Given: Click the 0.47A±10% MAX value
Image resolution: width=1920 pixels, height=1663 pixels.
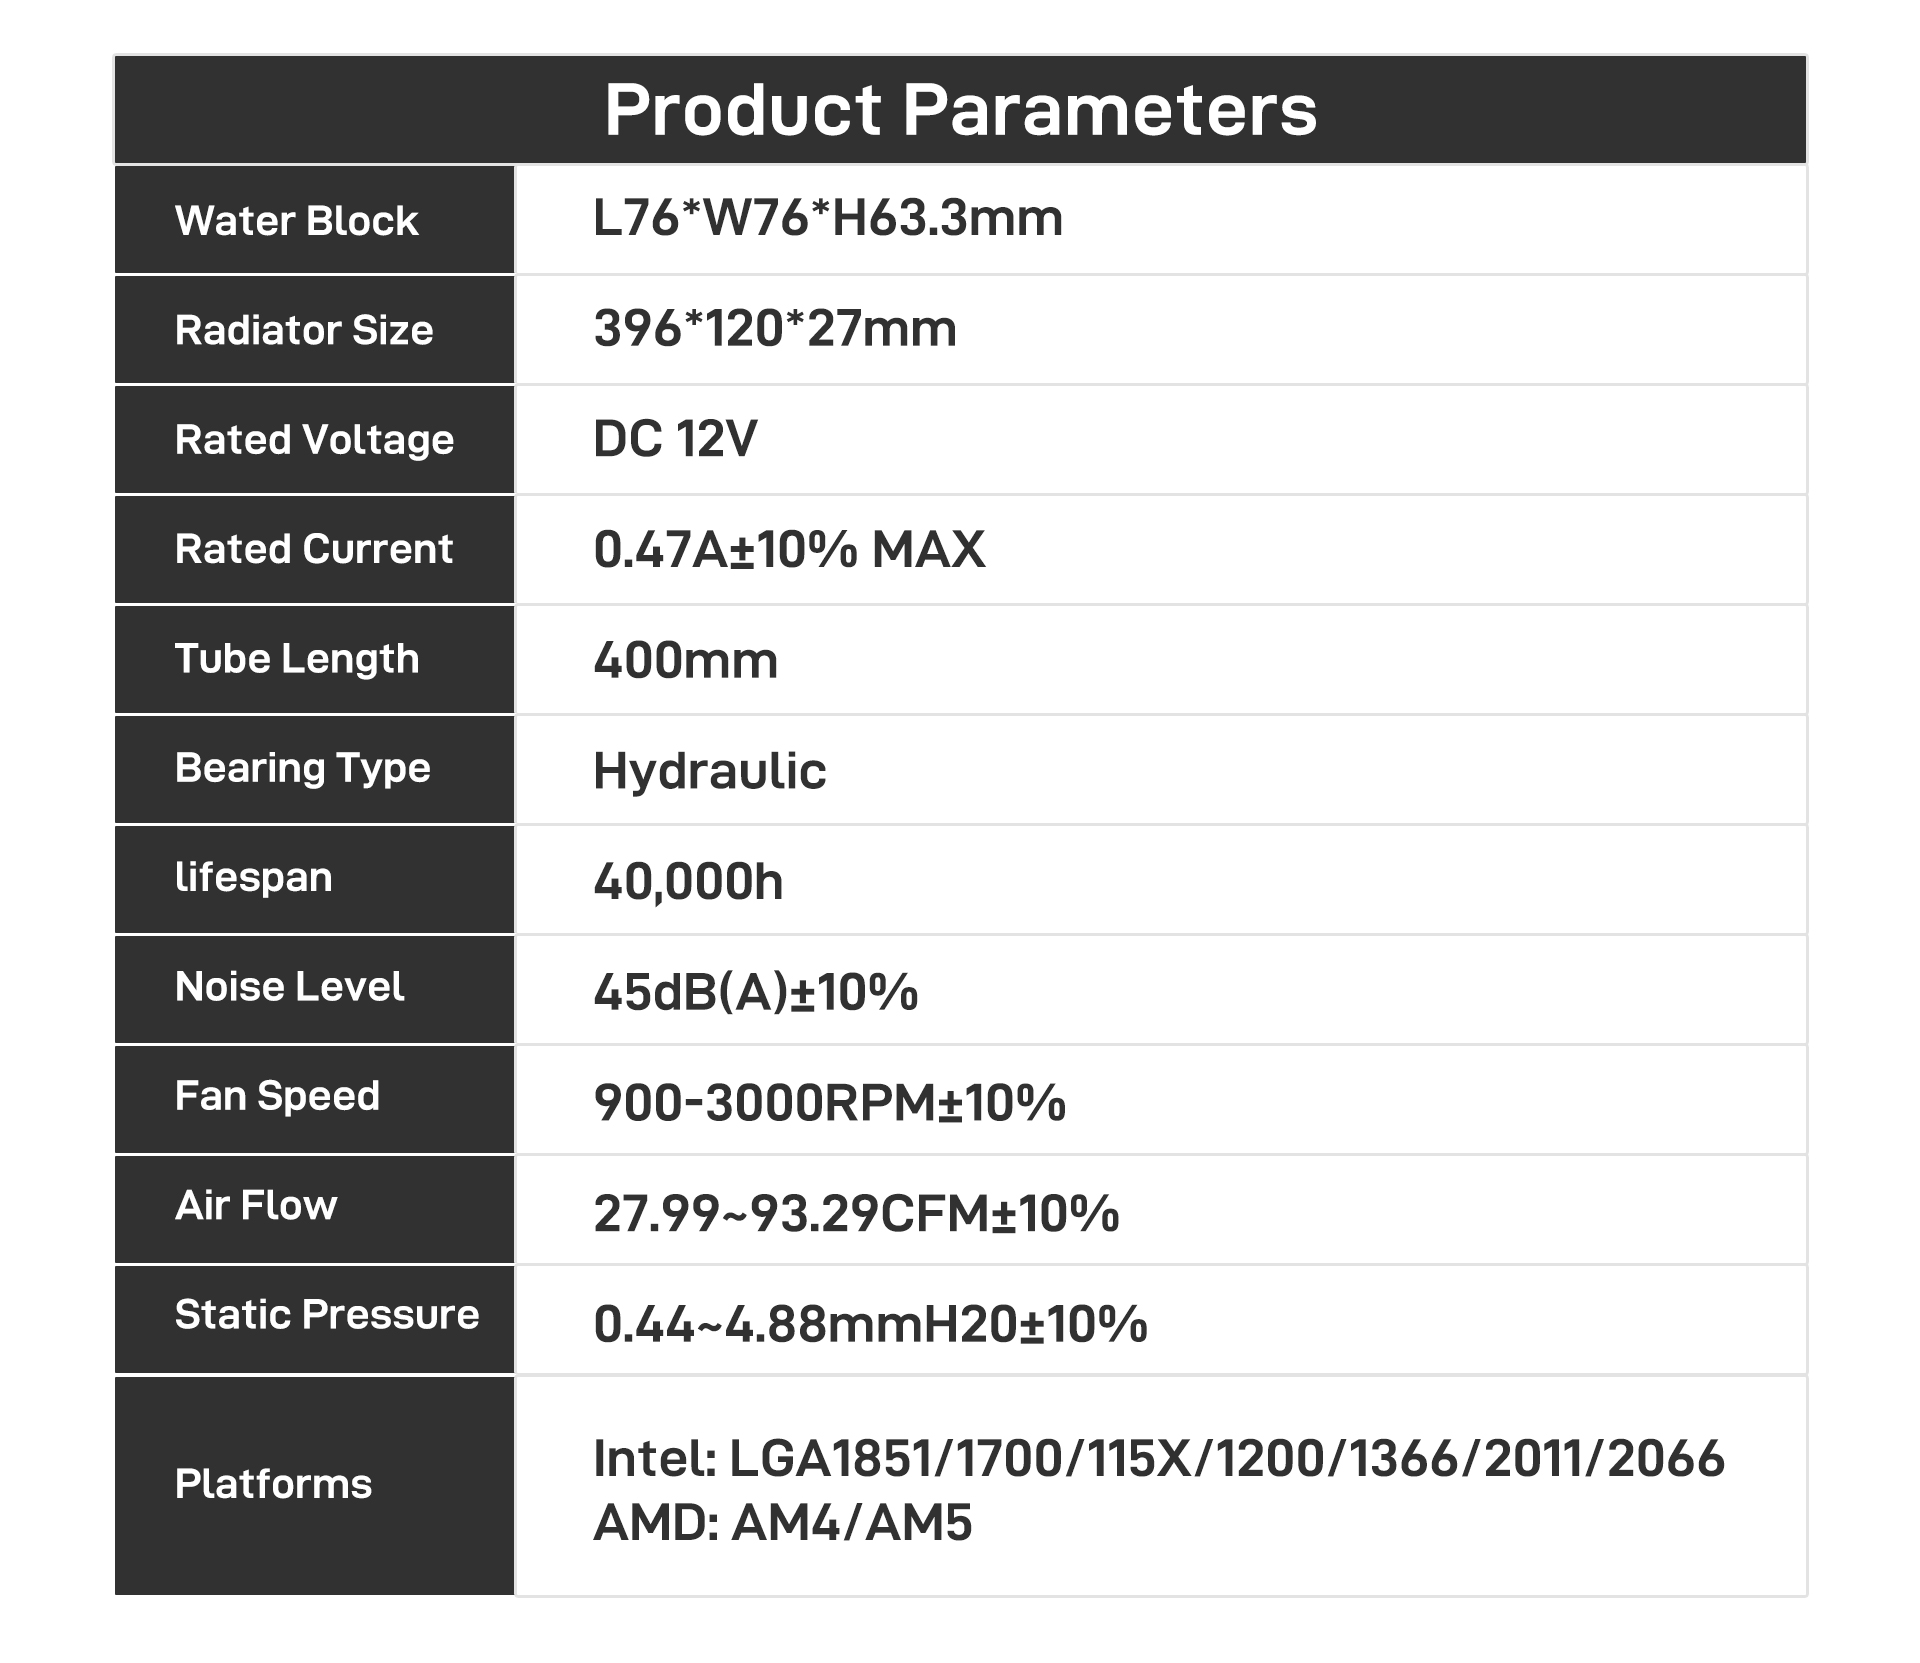Looking at the screenshot, I should [789, 549].
